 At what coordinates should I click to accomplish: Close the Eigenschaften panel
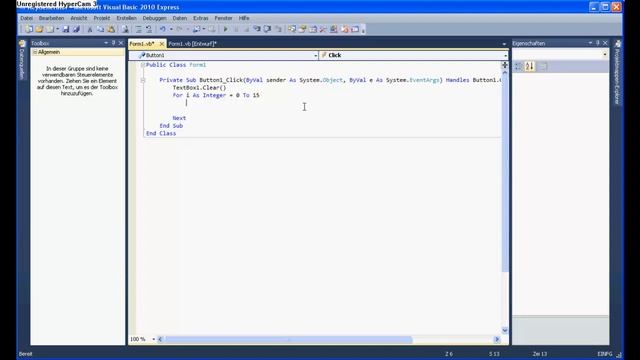pyautogui.click(x=605, y=43)
